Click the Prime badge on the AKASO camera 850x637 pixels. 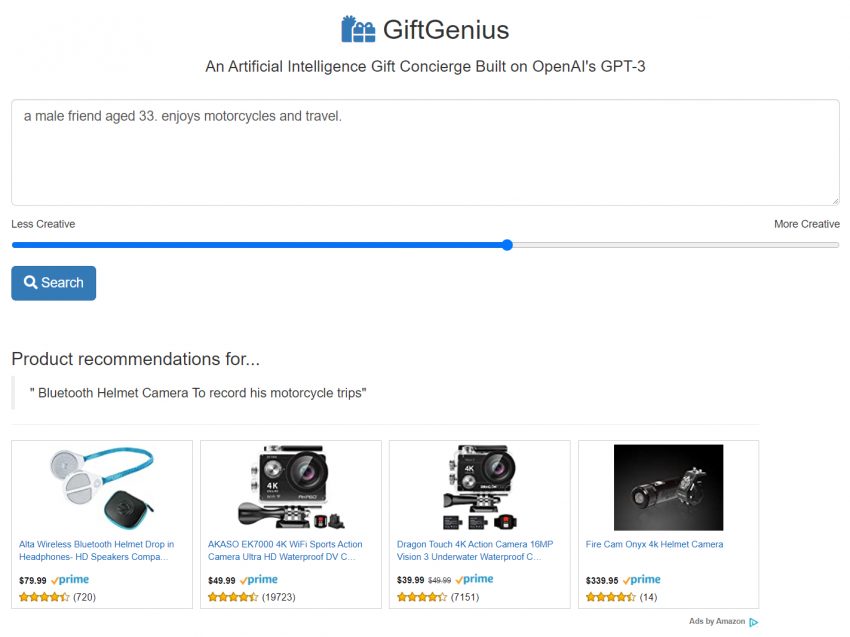259,580
